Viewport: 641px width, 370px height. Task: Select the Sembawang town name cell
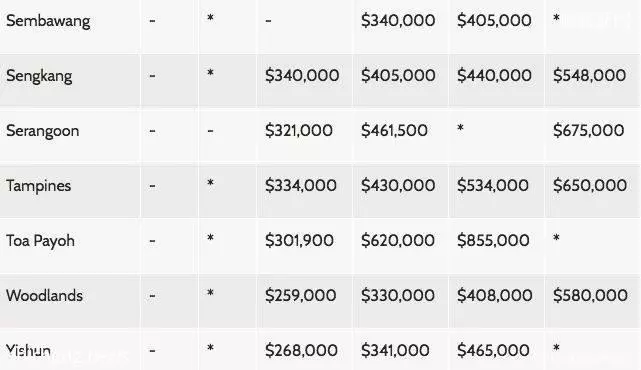pyautogui.click(x=48, y=21)
